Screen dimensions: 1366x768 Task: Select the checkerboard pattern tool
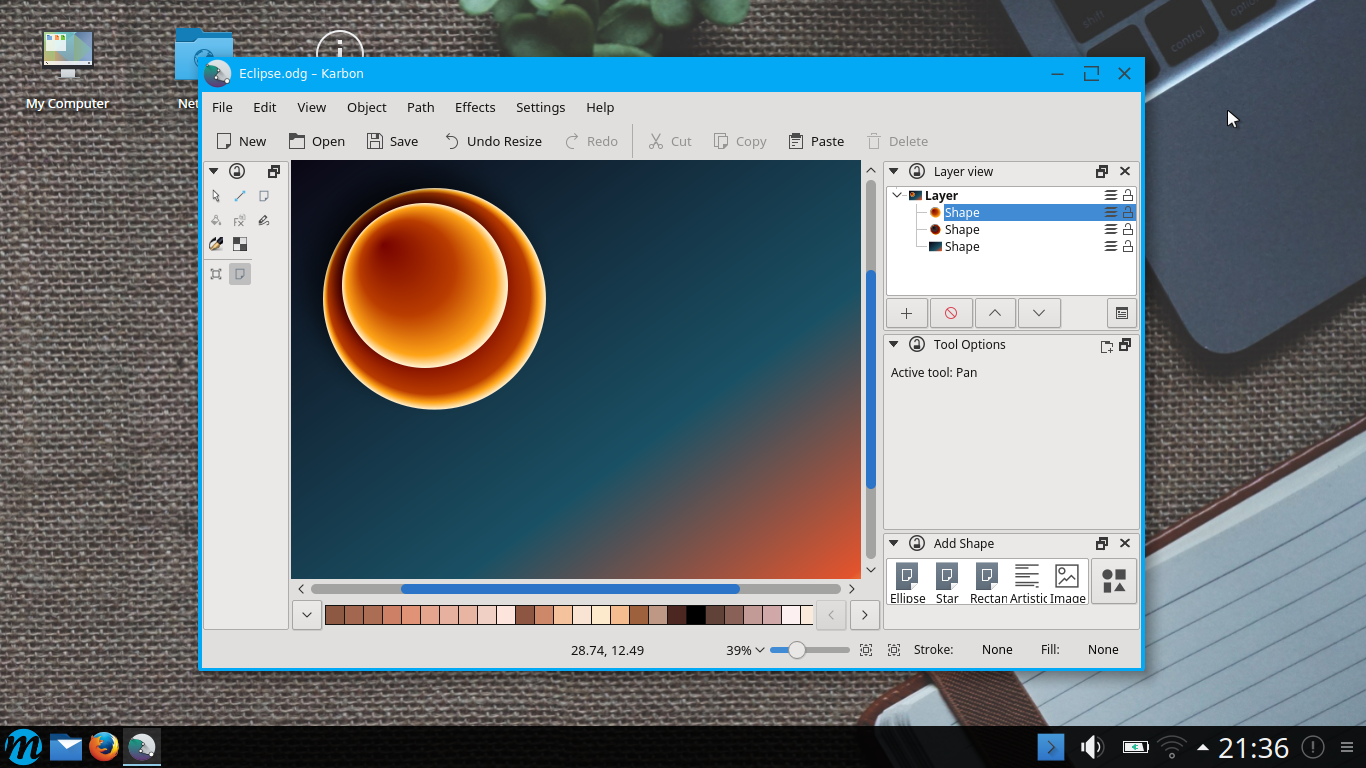[x=240, y=244]
